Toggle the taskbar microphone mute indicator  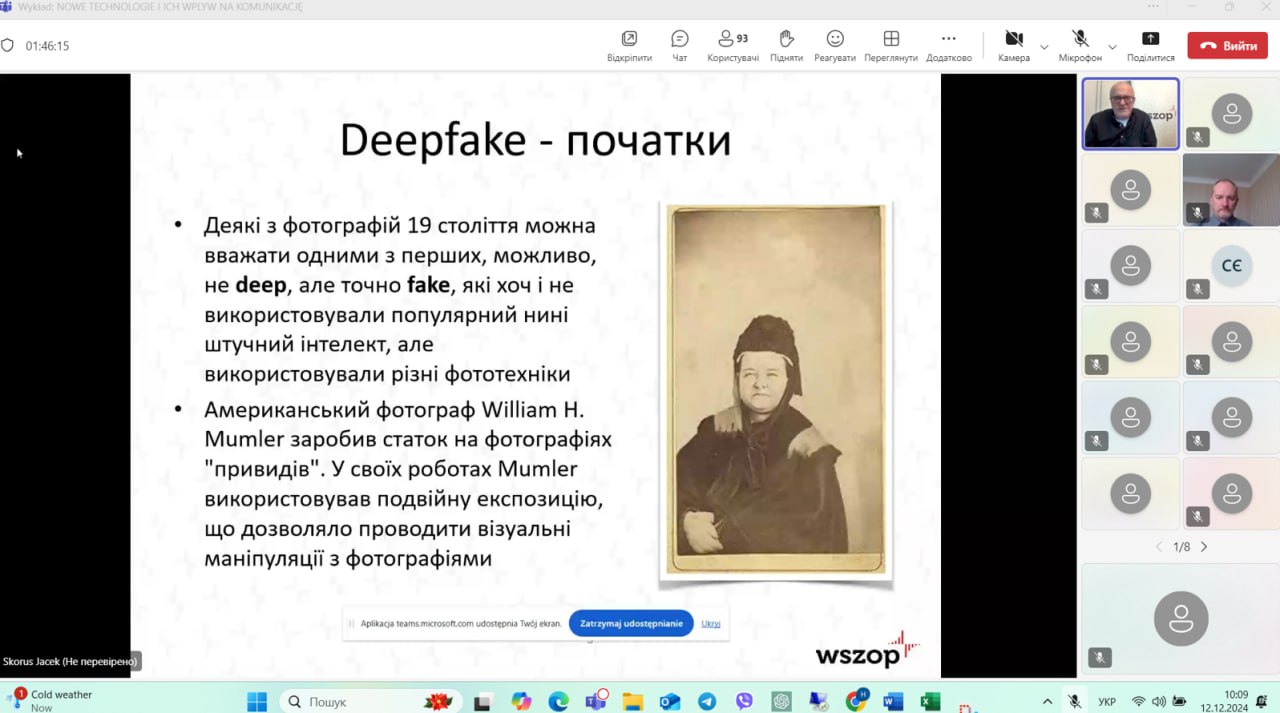pos(1074,701)
